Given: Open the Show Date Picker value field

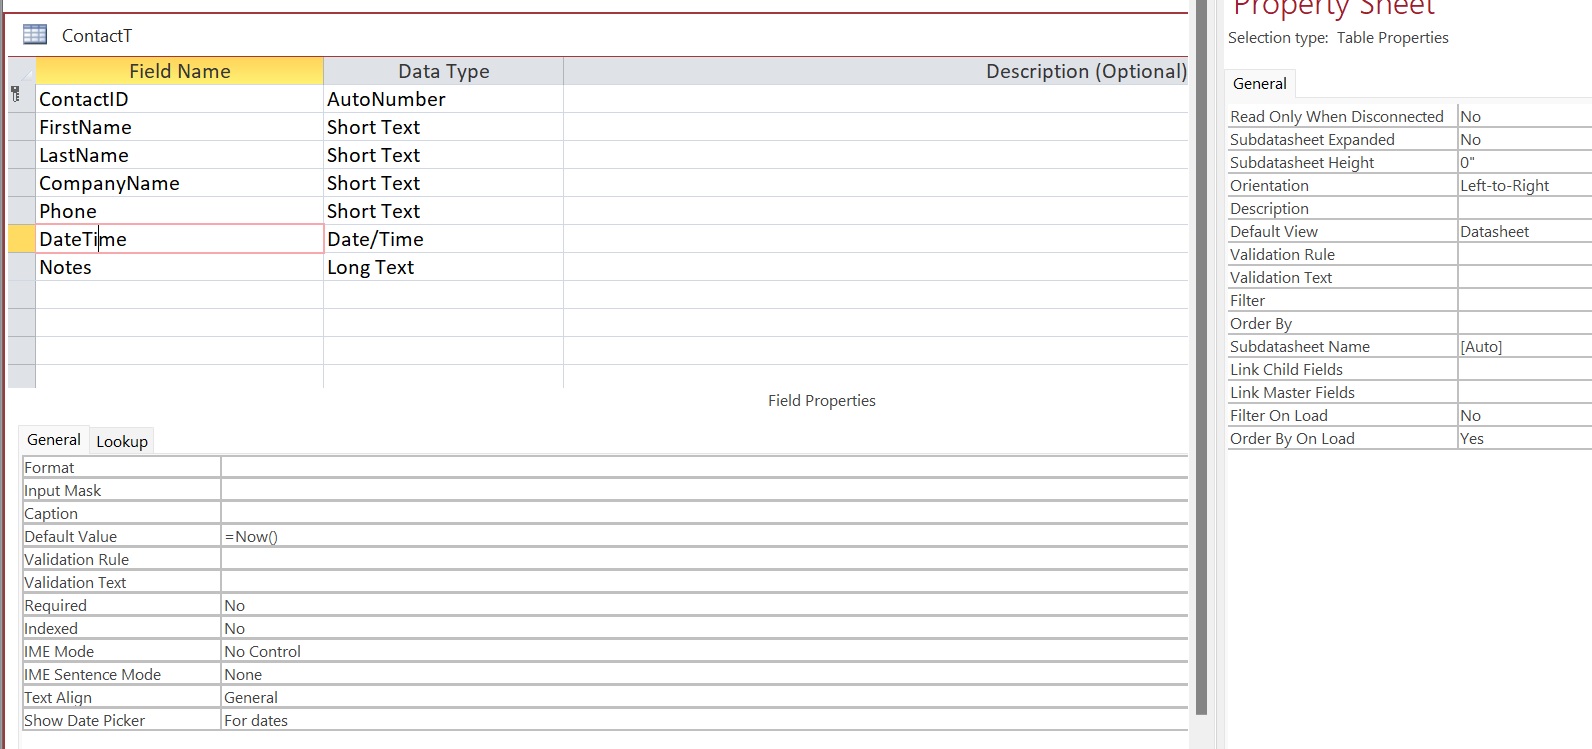Looking at the screenshot, I should click(700, 721).
